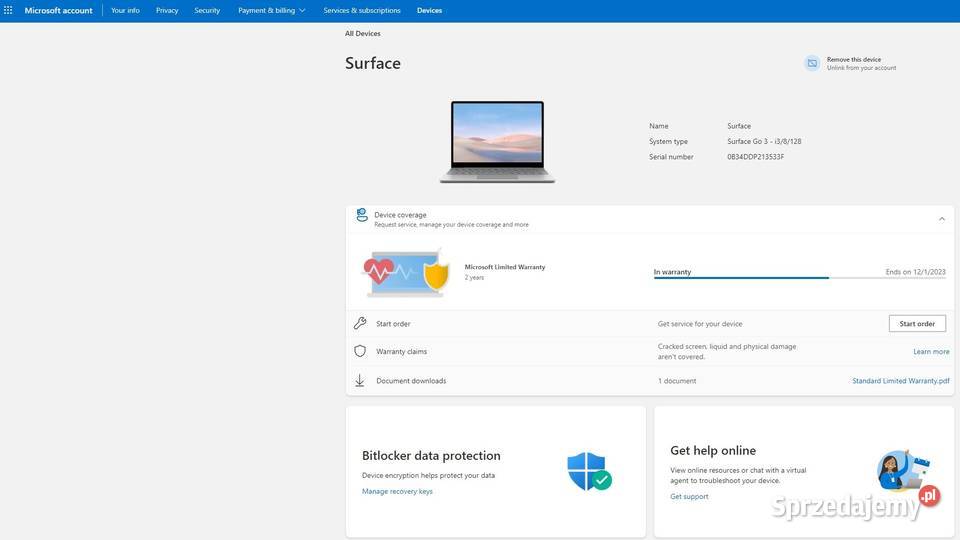Click the Document downloads row label
This screenshot has width=960, height=540.
[x=411, y=381]
